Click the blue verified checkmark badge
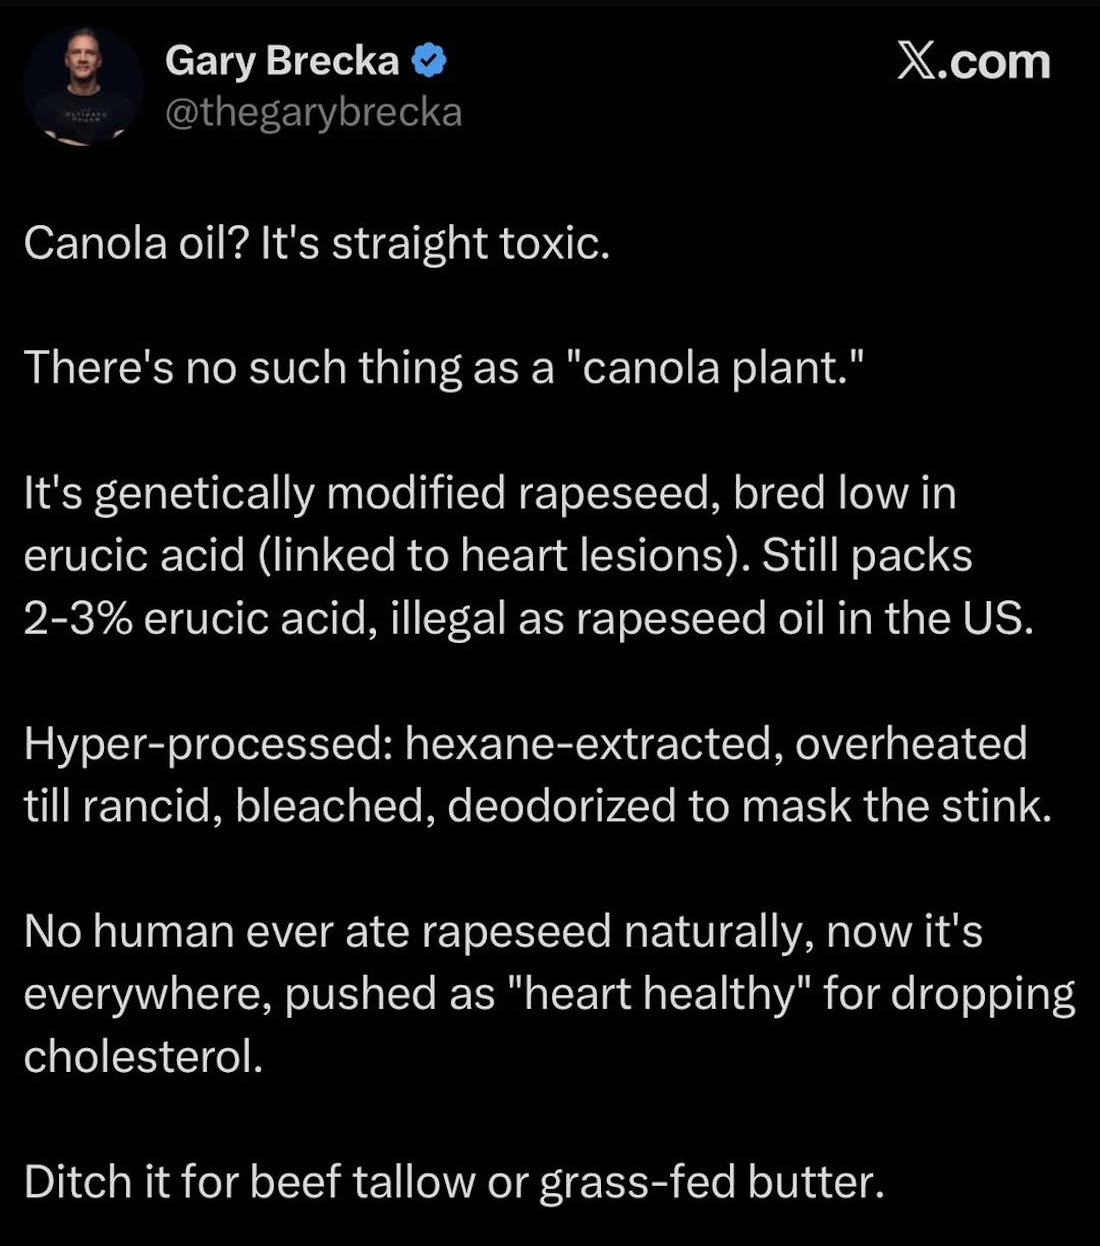This screenshot has width=1100, height=1246. pos(430,61)
